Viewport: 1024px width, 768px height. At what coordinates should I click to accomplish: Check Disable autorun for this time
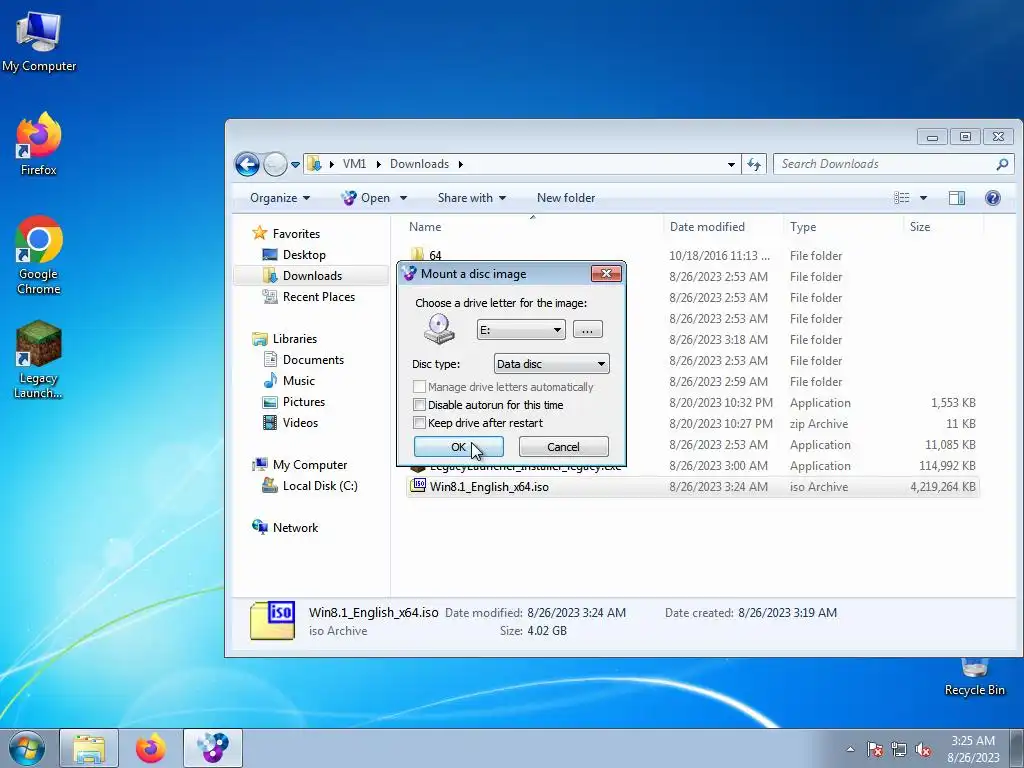click(419, 405)
